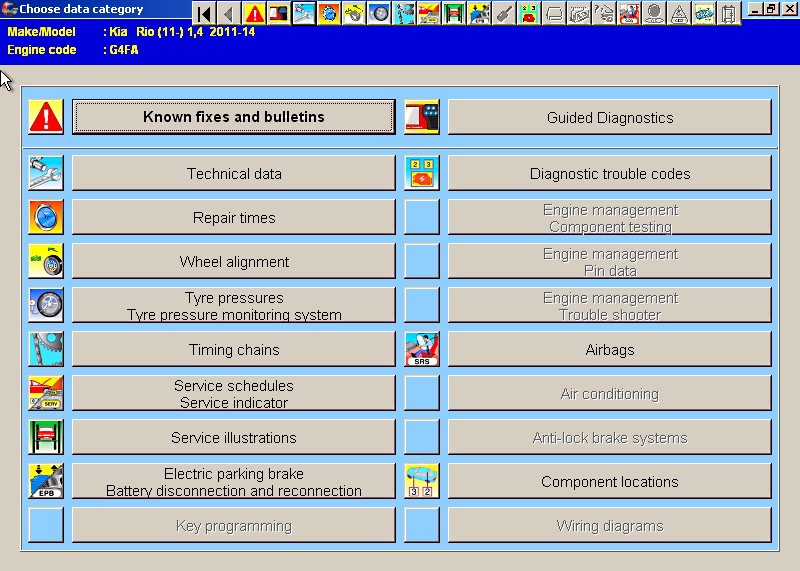
Task: Click the SRS icon beside Airbags
Action: (422, 350)
